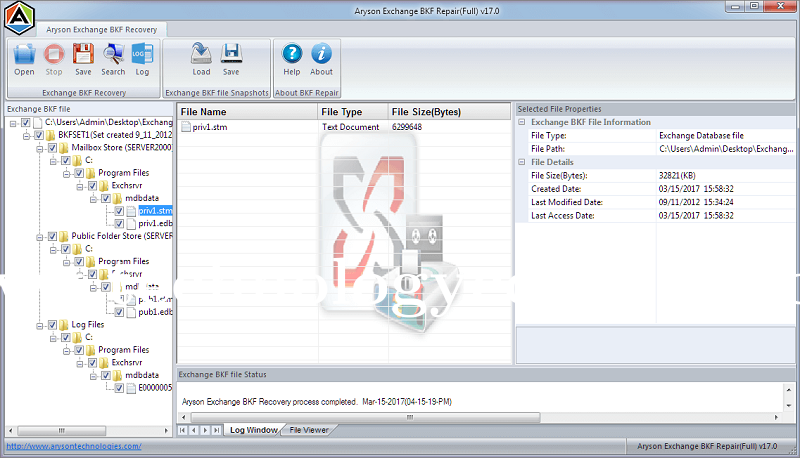Click the Created Date value 03/15/2017

[696, 189]
